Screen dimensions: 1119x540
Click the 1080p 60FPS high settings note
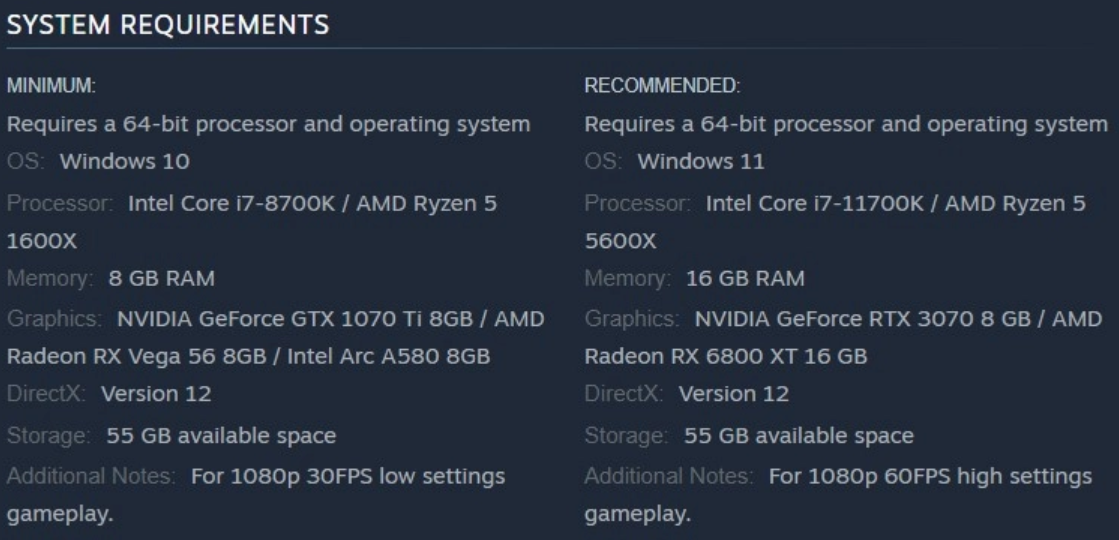tap(931, 477)
